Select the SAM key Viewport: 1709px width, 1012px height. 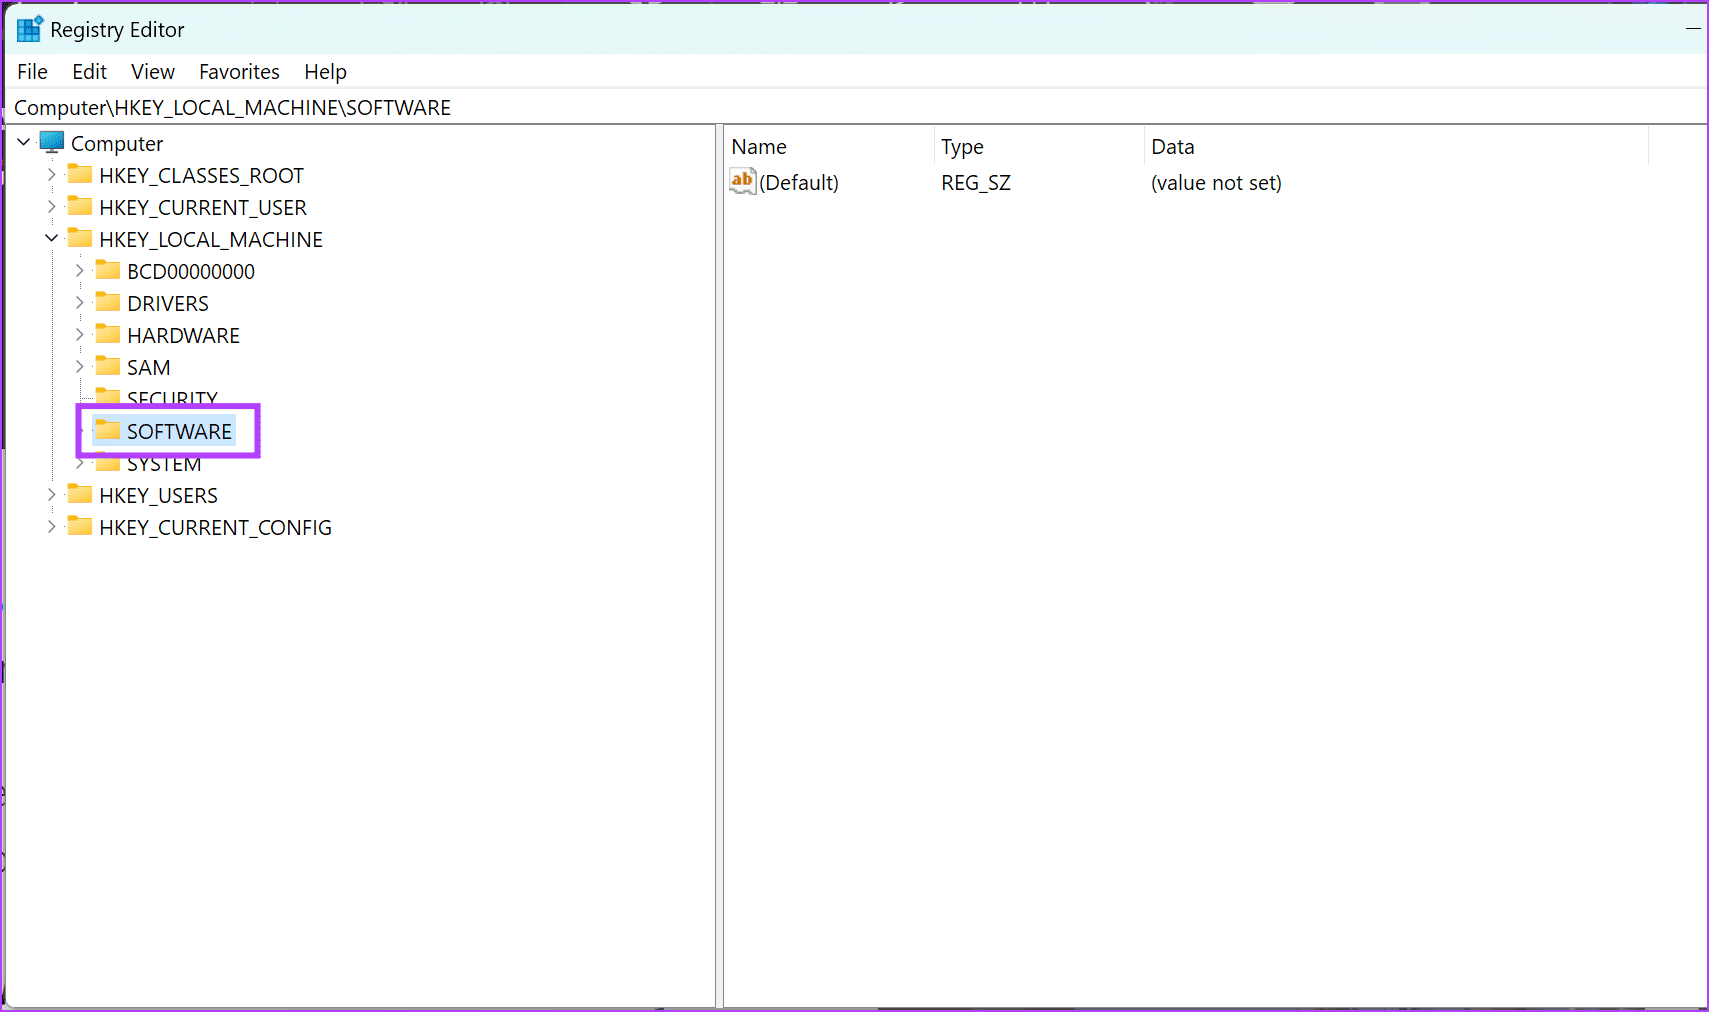(x=149, y=368)
